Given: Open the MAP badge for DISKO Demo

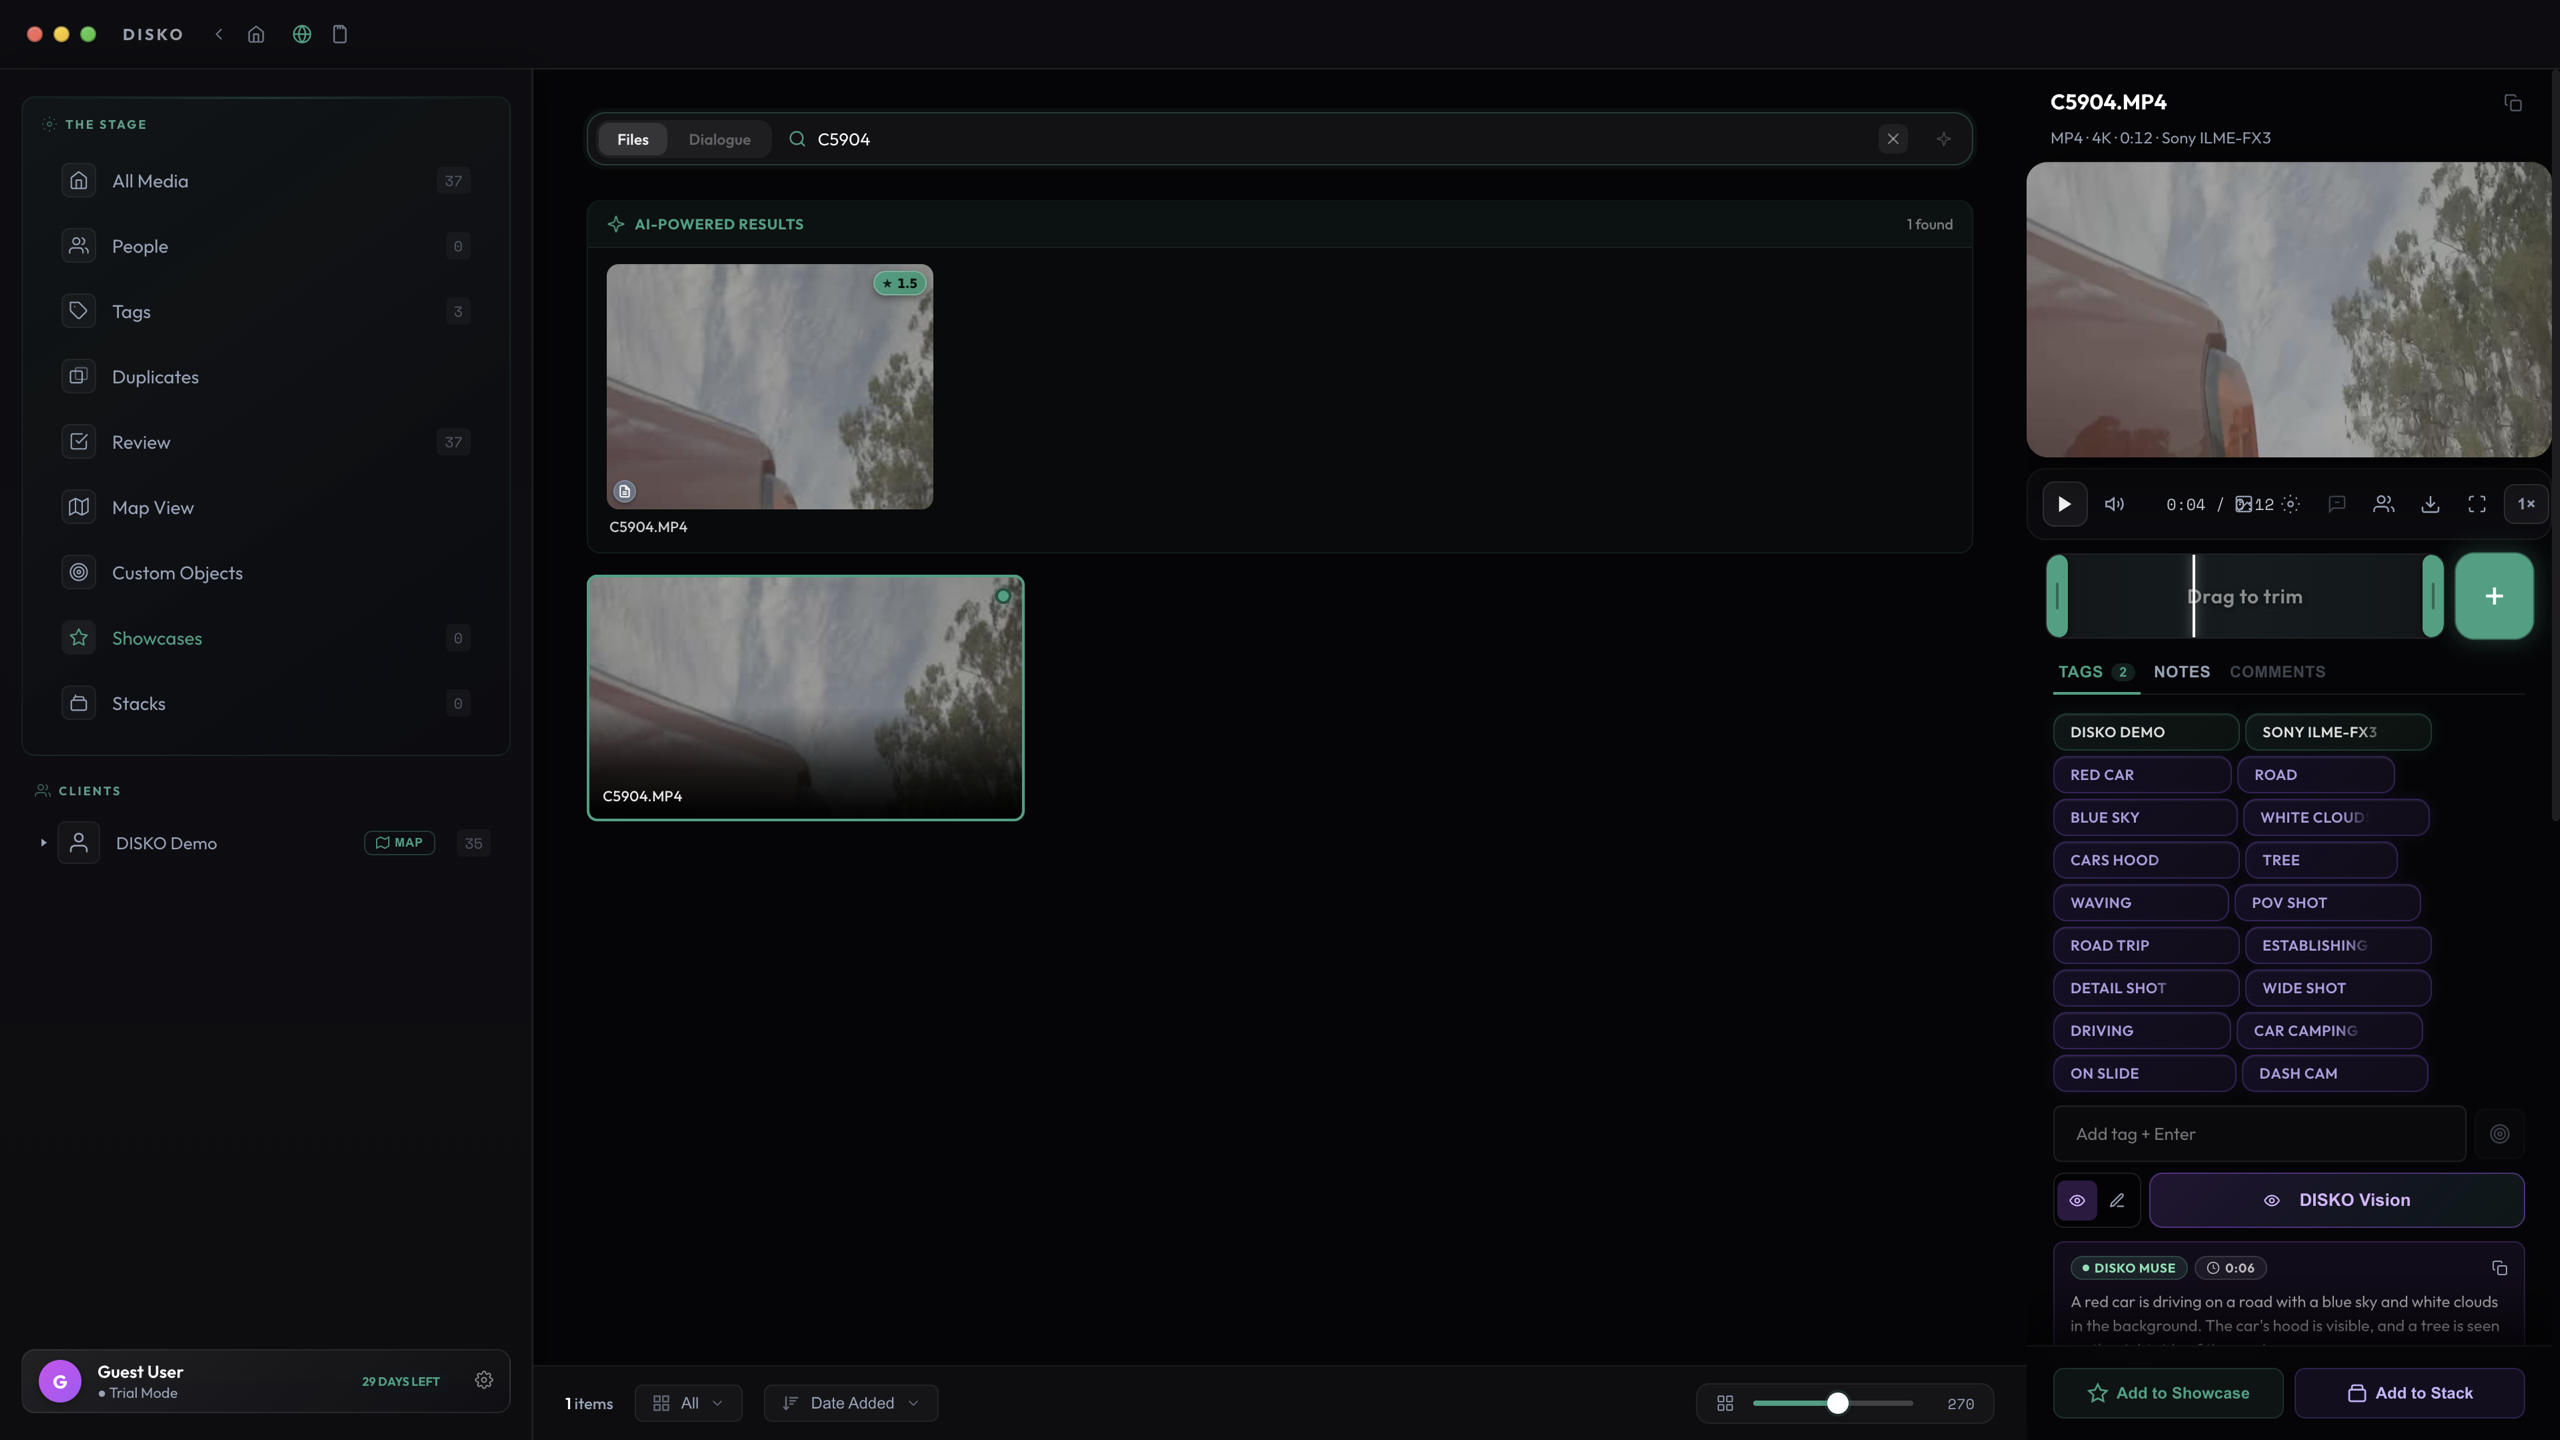Looking at the screenshot, I should click(399, 843).
